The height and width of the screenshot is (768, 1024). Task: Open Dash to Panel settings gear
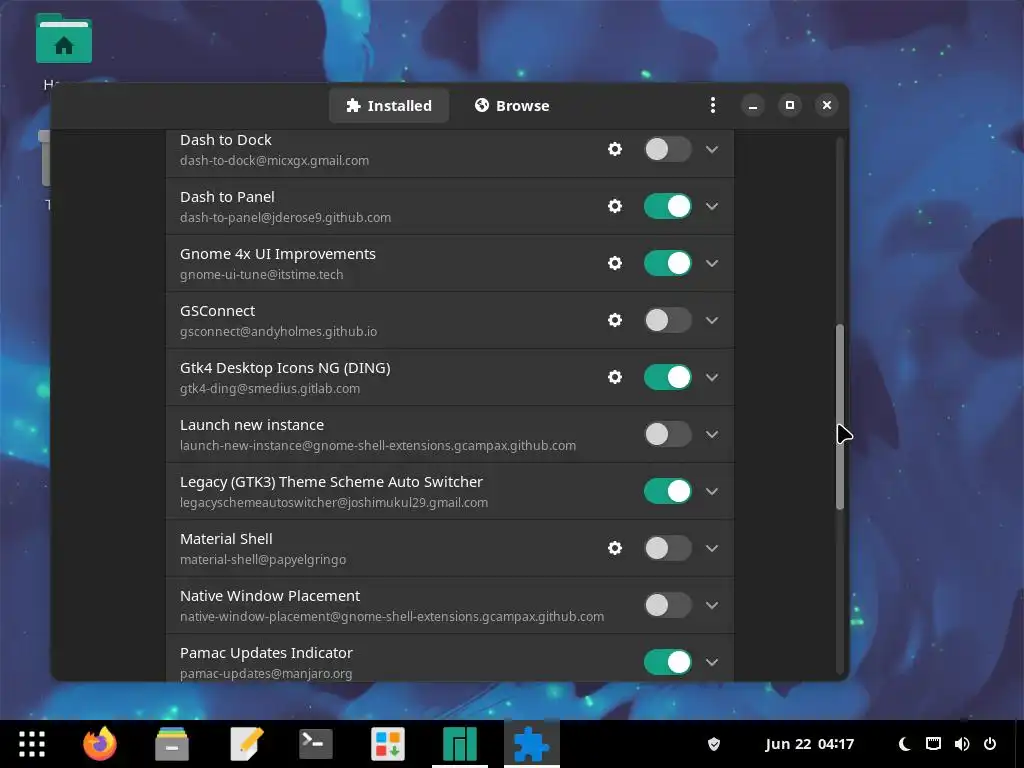[x=615, y=206]
